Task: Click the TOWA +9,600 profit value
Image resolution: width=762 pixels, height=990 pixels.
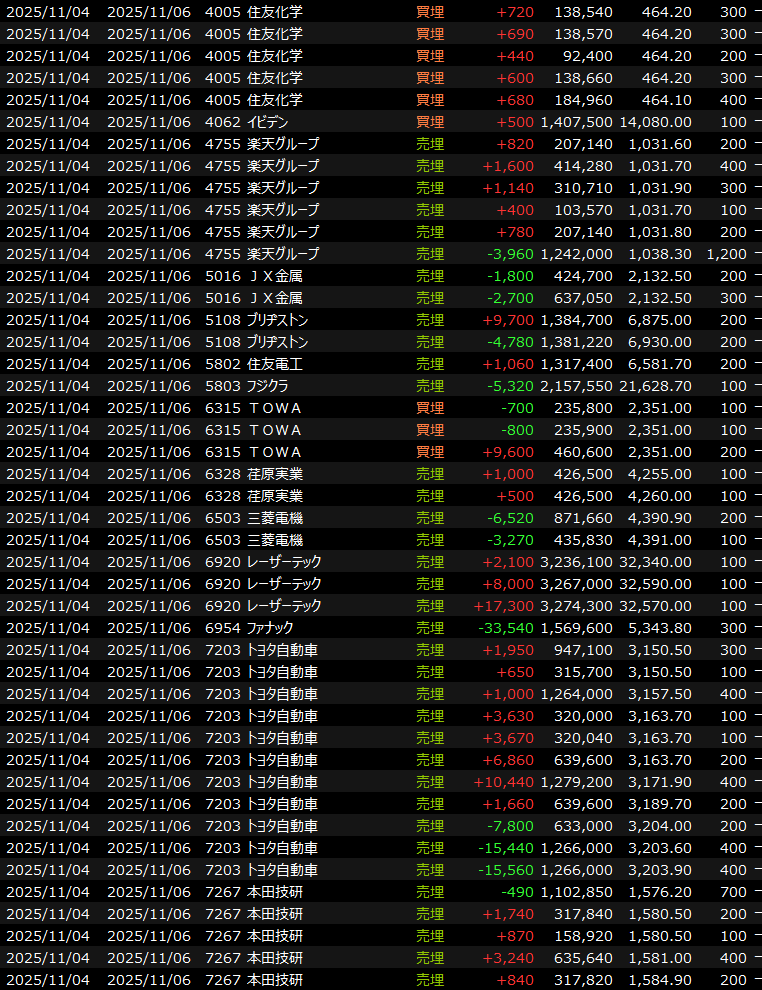Action: (x=510, y=452)
